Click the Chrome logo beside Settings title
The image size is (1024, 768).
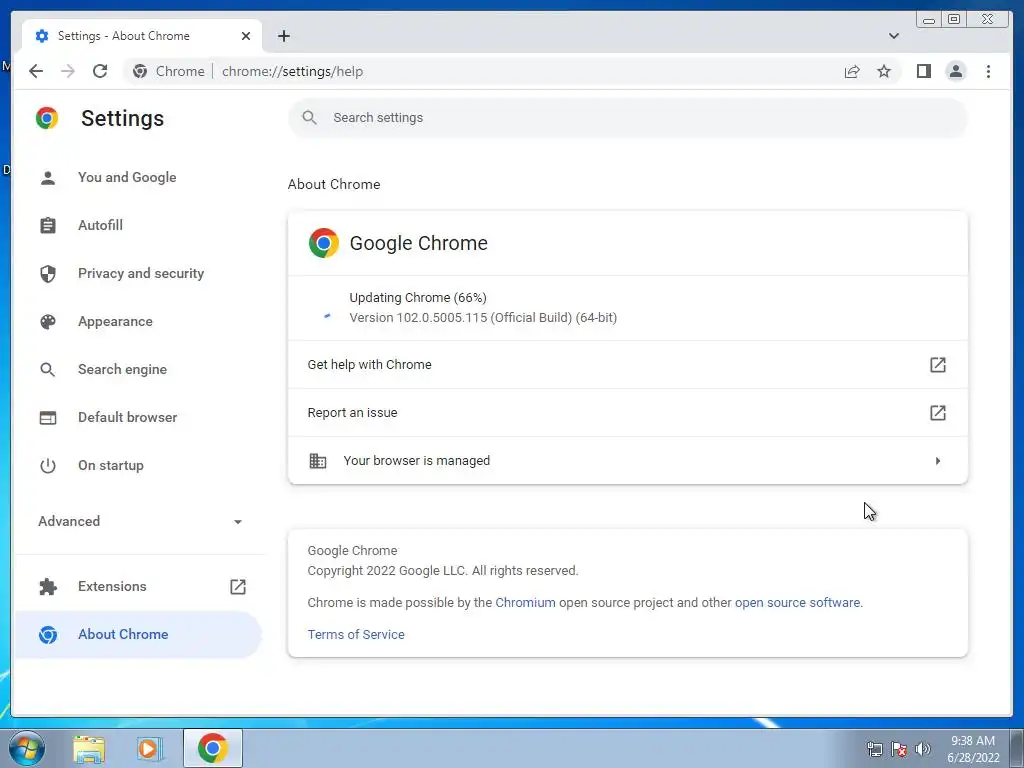click(47, 118)
